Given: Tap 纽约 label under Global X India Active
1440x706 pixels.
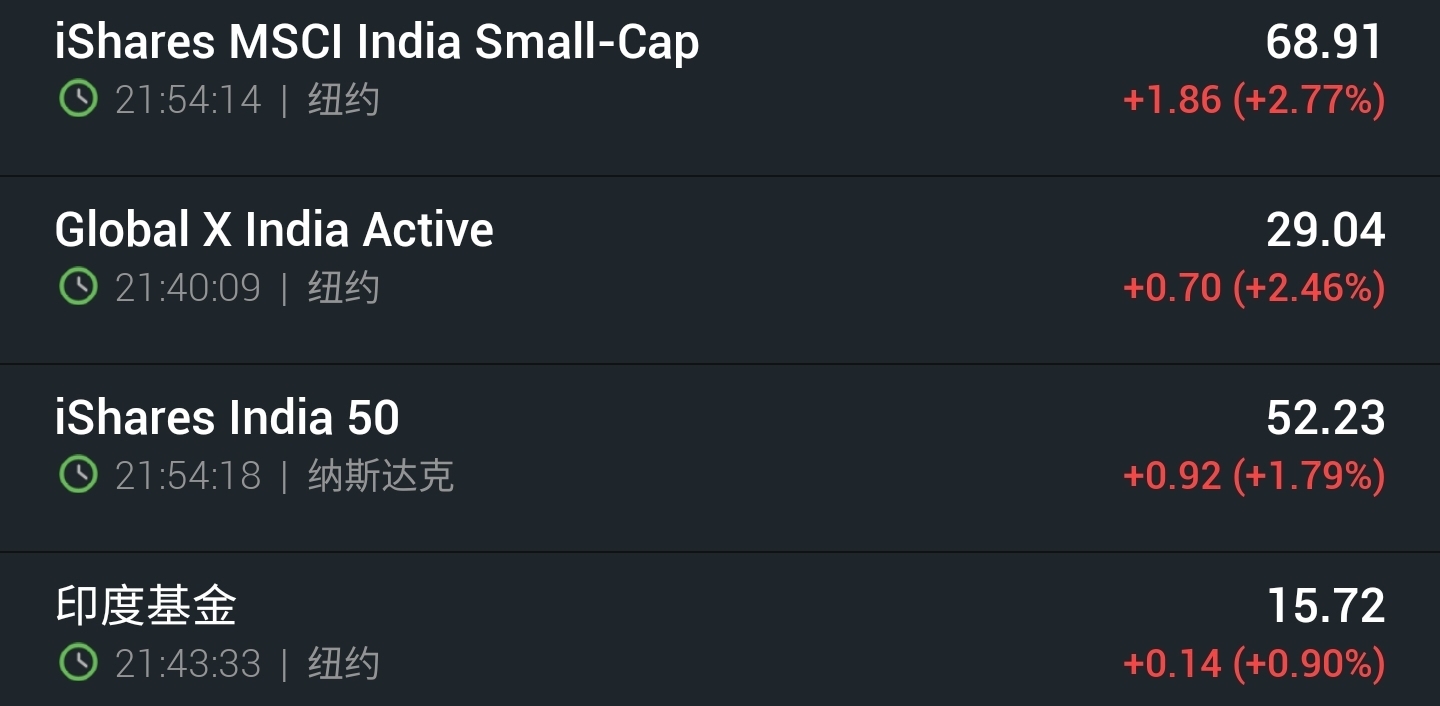Looking at the screenshot, I should [343, 288].
